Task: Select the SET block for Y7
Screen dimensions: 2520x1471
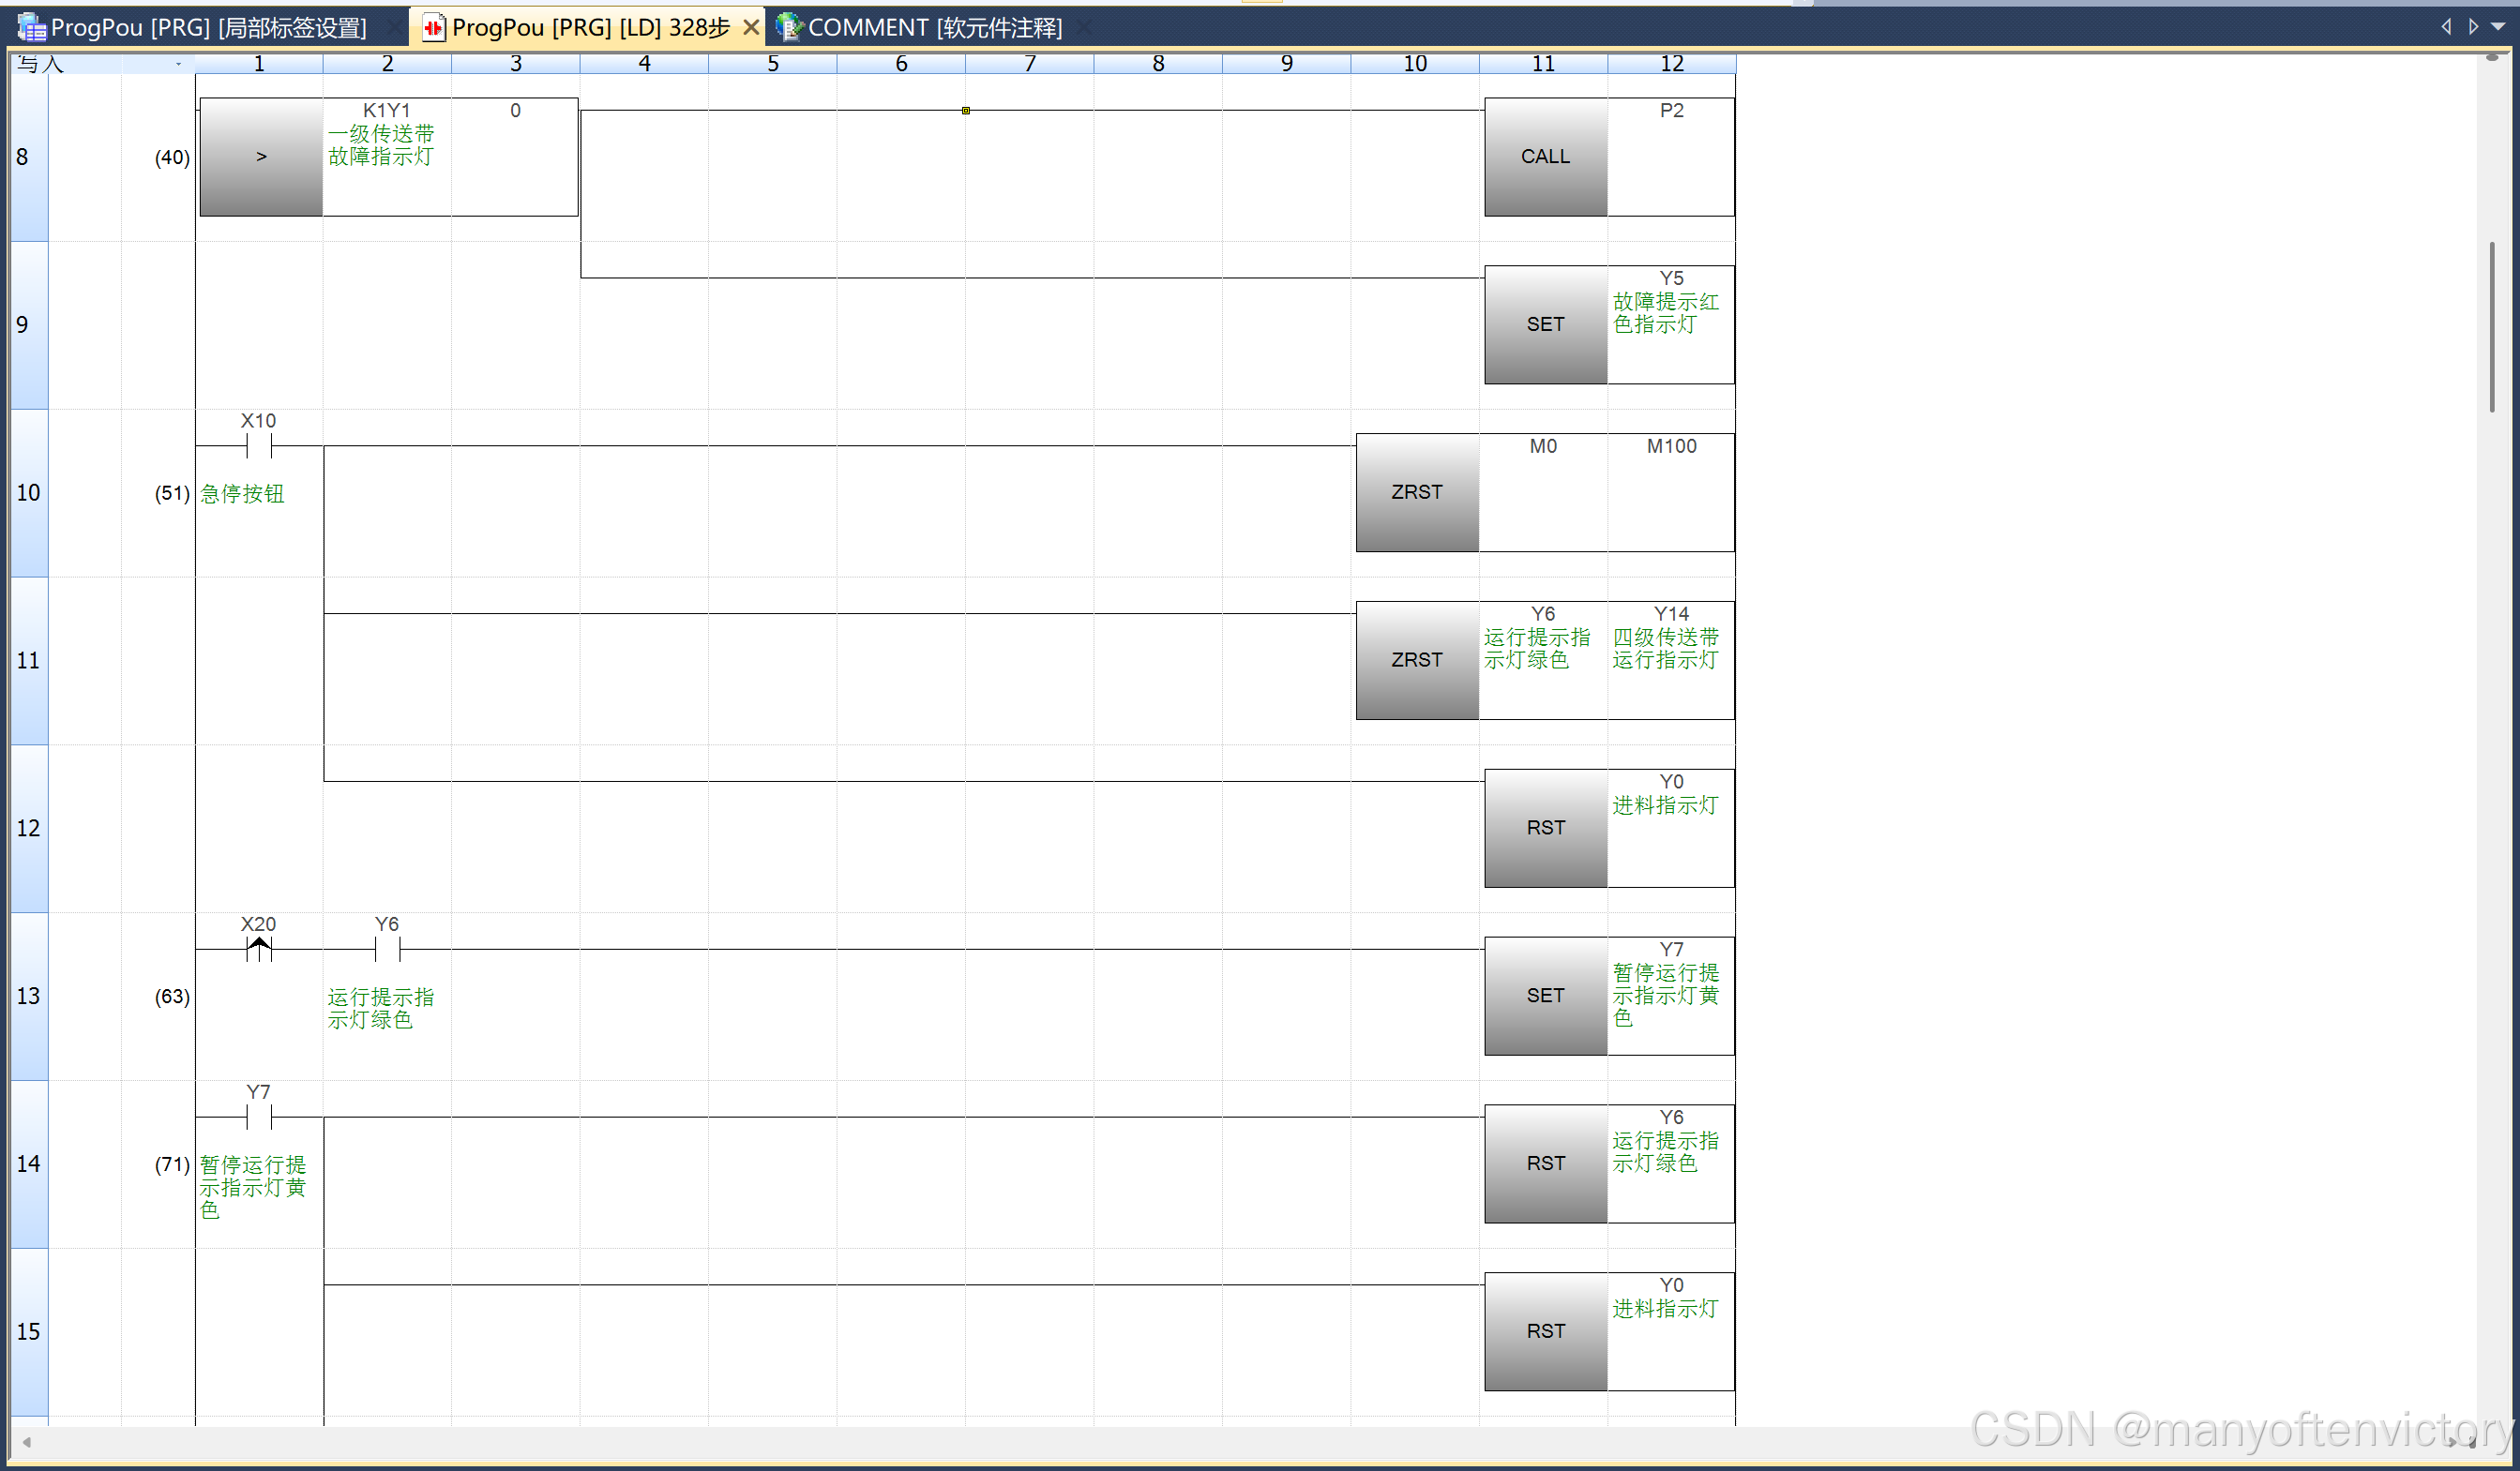Action: 1546,996
